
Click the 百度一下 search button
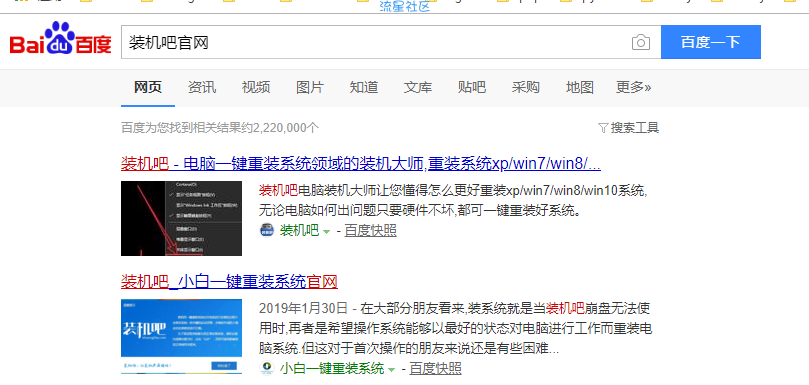[710, 42]
